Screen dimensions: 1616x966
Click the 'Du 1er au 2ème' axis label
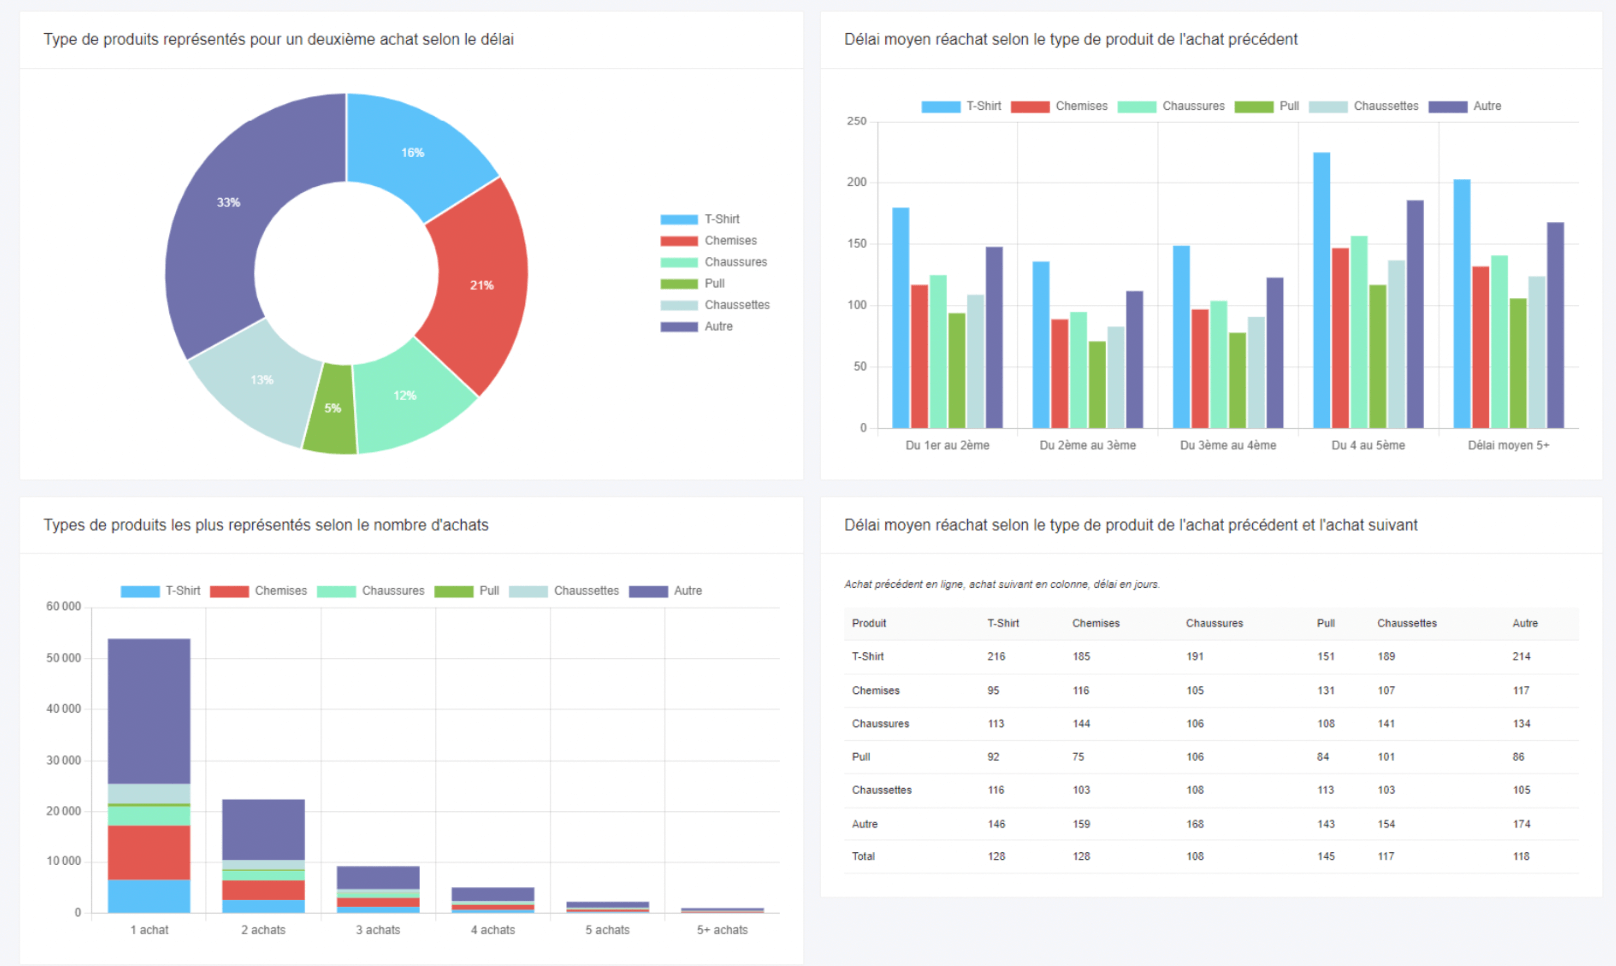(x=947, y=445)
